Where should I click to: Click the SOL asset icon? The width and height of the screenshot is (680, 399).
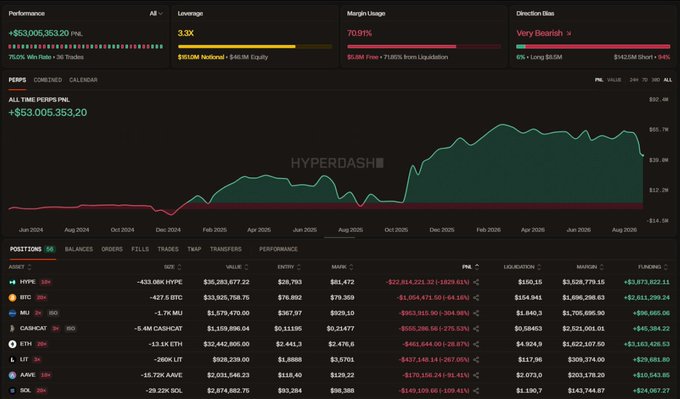pyautogui.click(x=12, y=391)
